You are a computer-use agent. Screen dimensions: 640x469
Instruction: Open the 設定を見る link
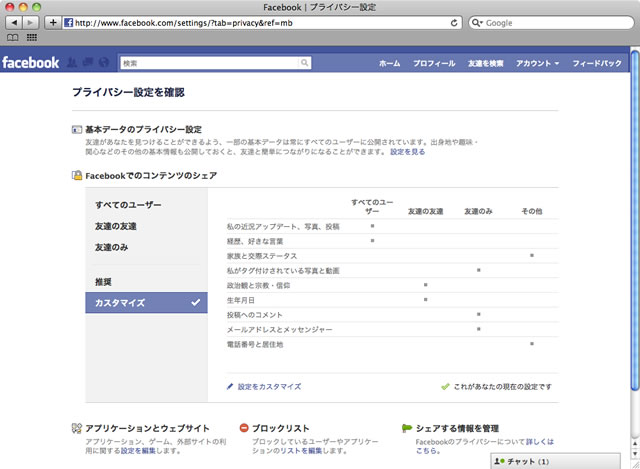point(407,152)
